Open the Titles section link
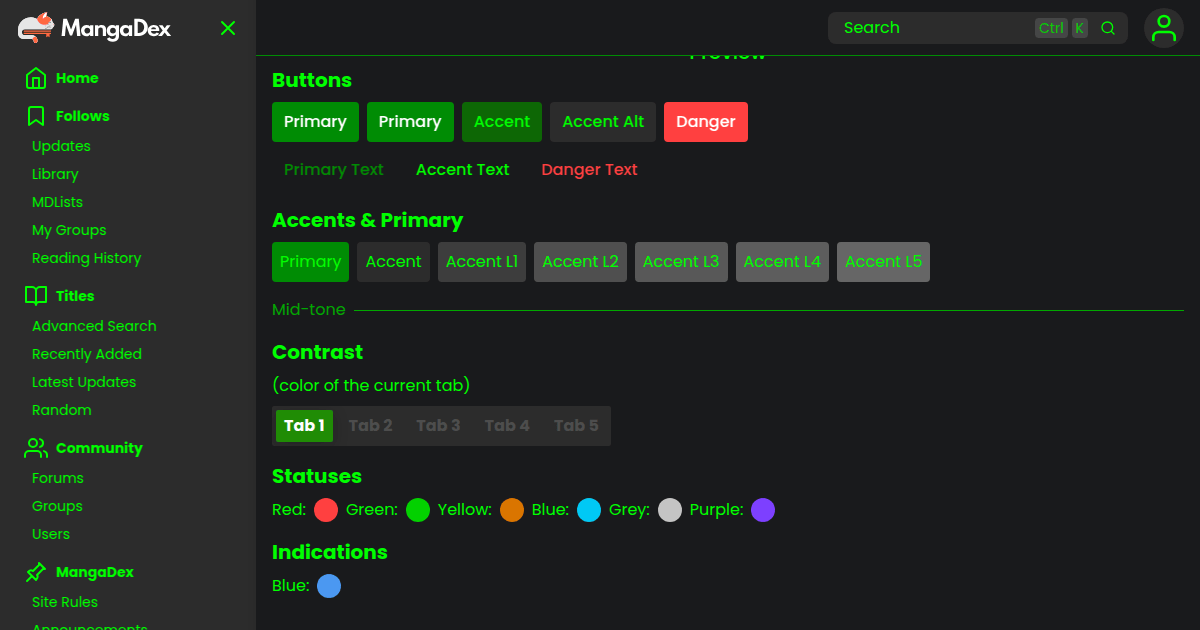1200x630 pixels. coord(75,296)
